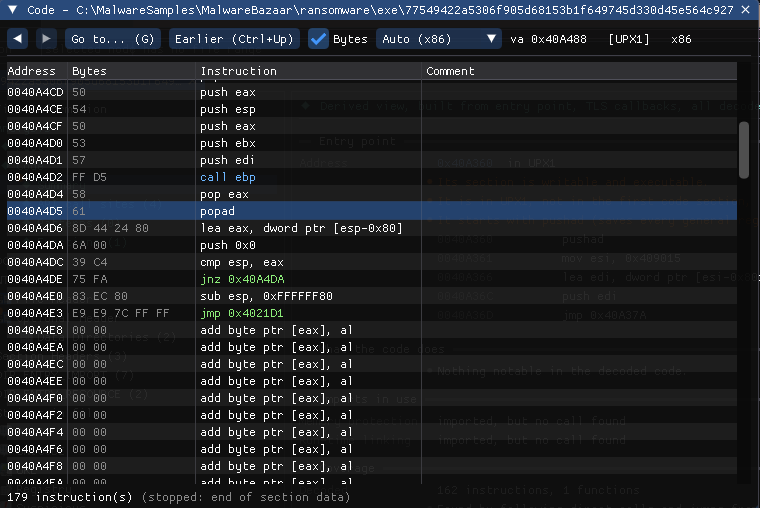Click the va 0x40A488 address label

tap(548, 39)
